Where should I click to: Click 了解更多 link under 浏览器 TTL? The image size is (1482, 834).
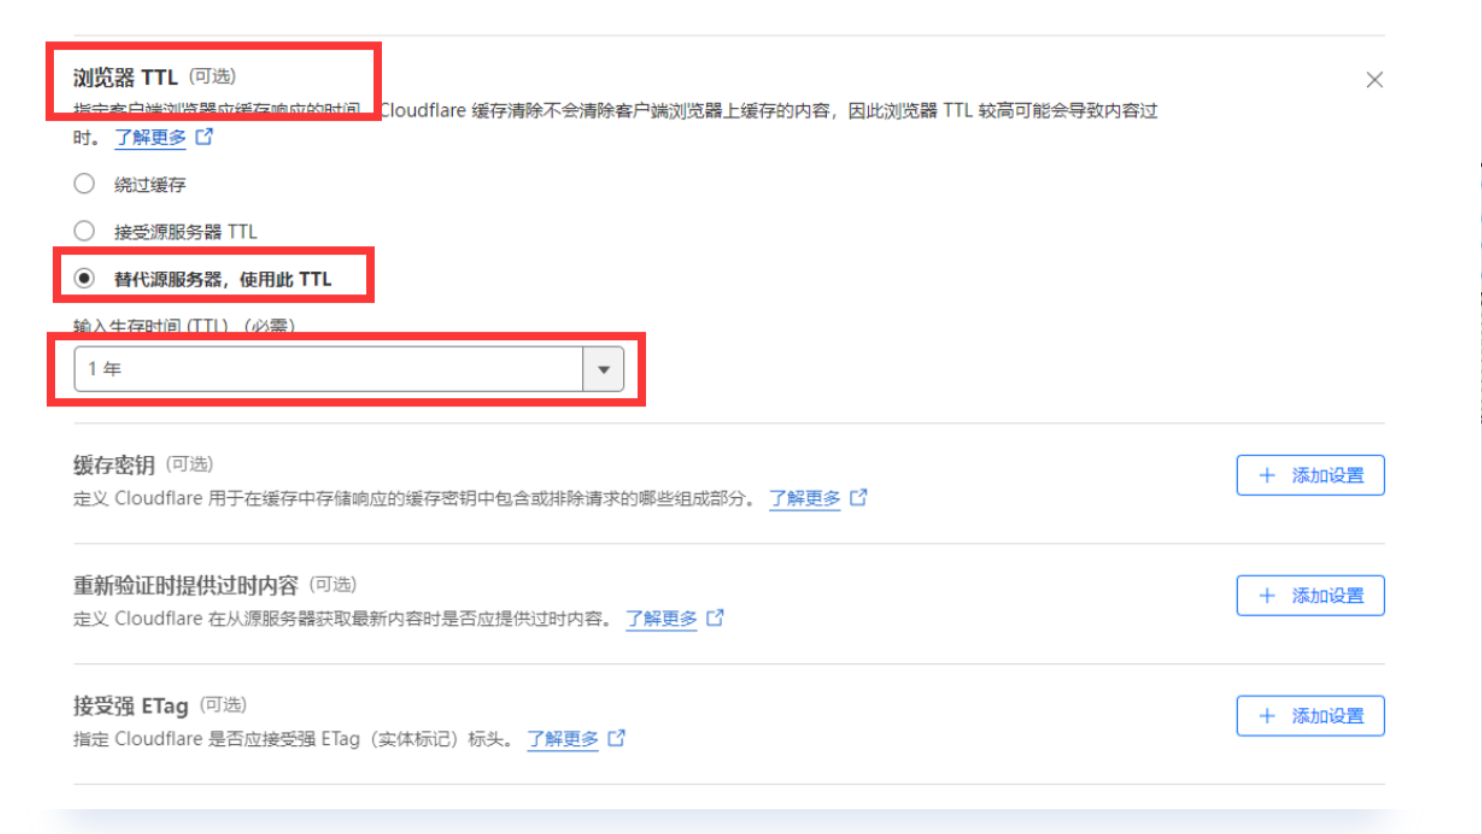(150, 137)
